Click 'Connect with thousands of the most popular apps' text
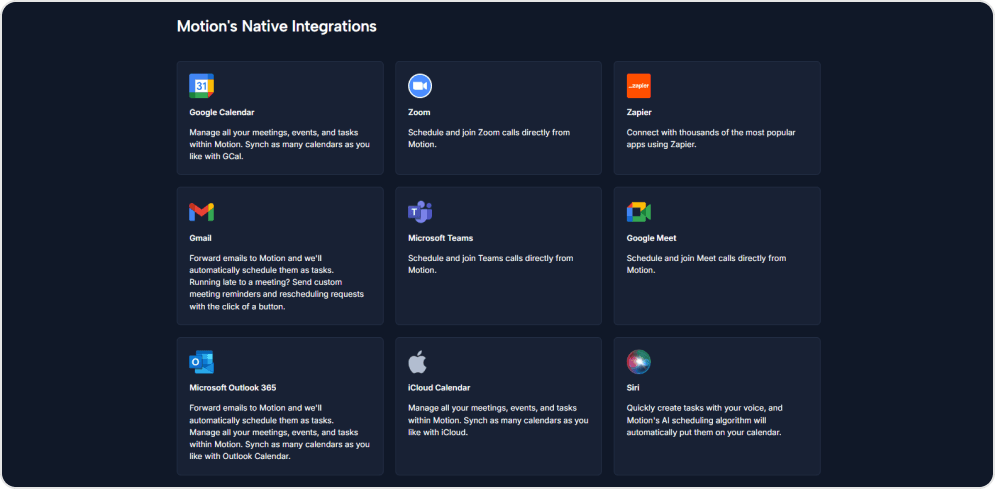This screenshot has width=995, height=489. [711, 138]
